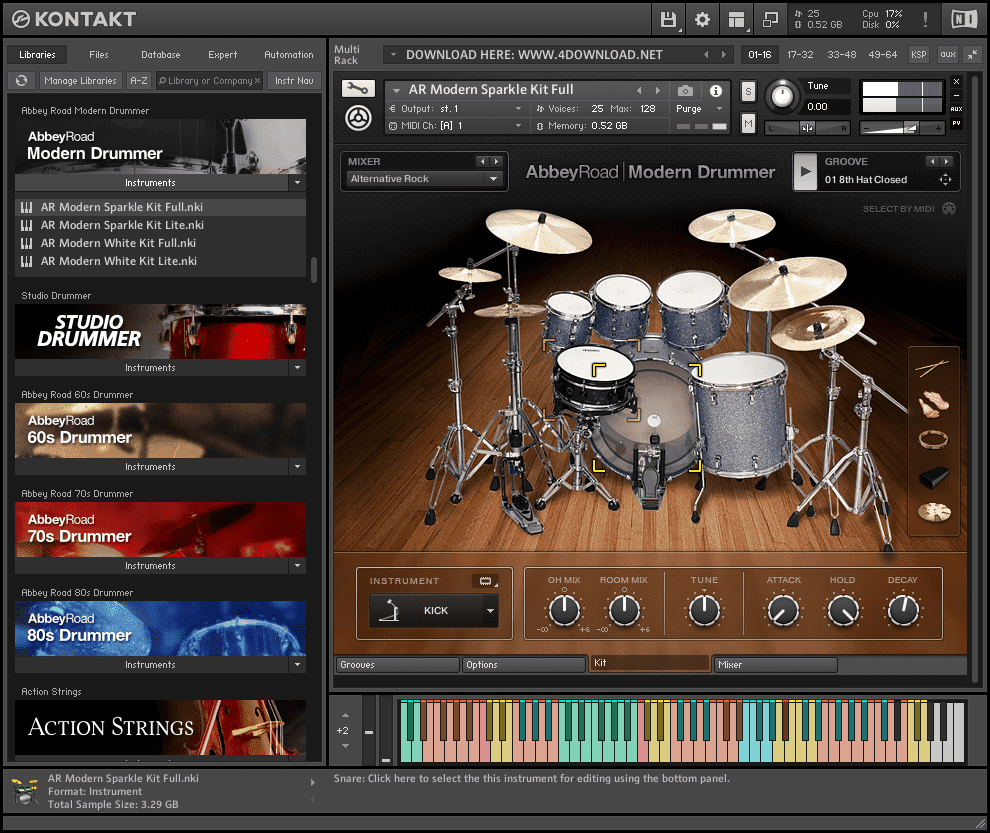Load AR Modern White Kit Full.nki

(x=160, y=243)
